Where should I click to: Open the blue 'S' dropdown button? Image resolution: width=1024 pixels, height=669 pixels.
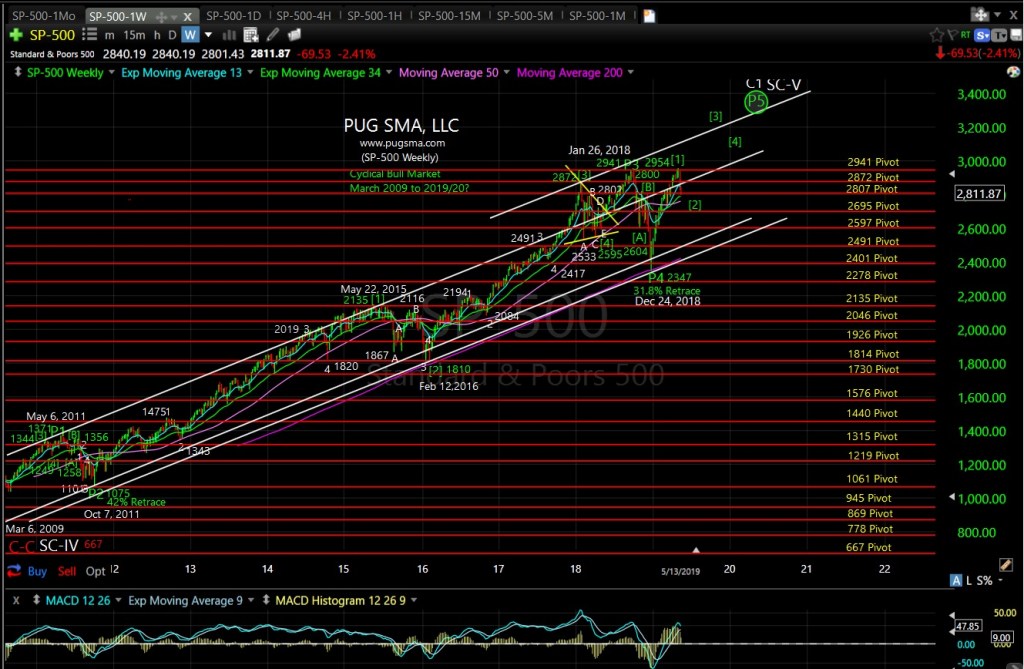coord(982,35)
